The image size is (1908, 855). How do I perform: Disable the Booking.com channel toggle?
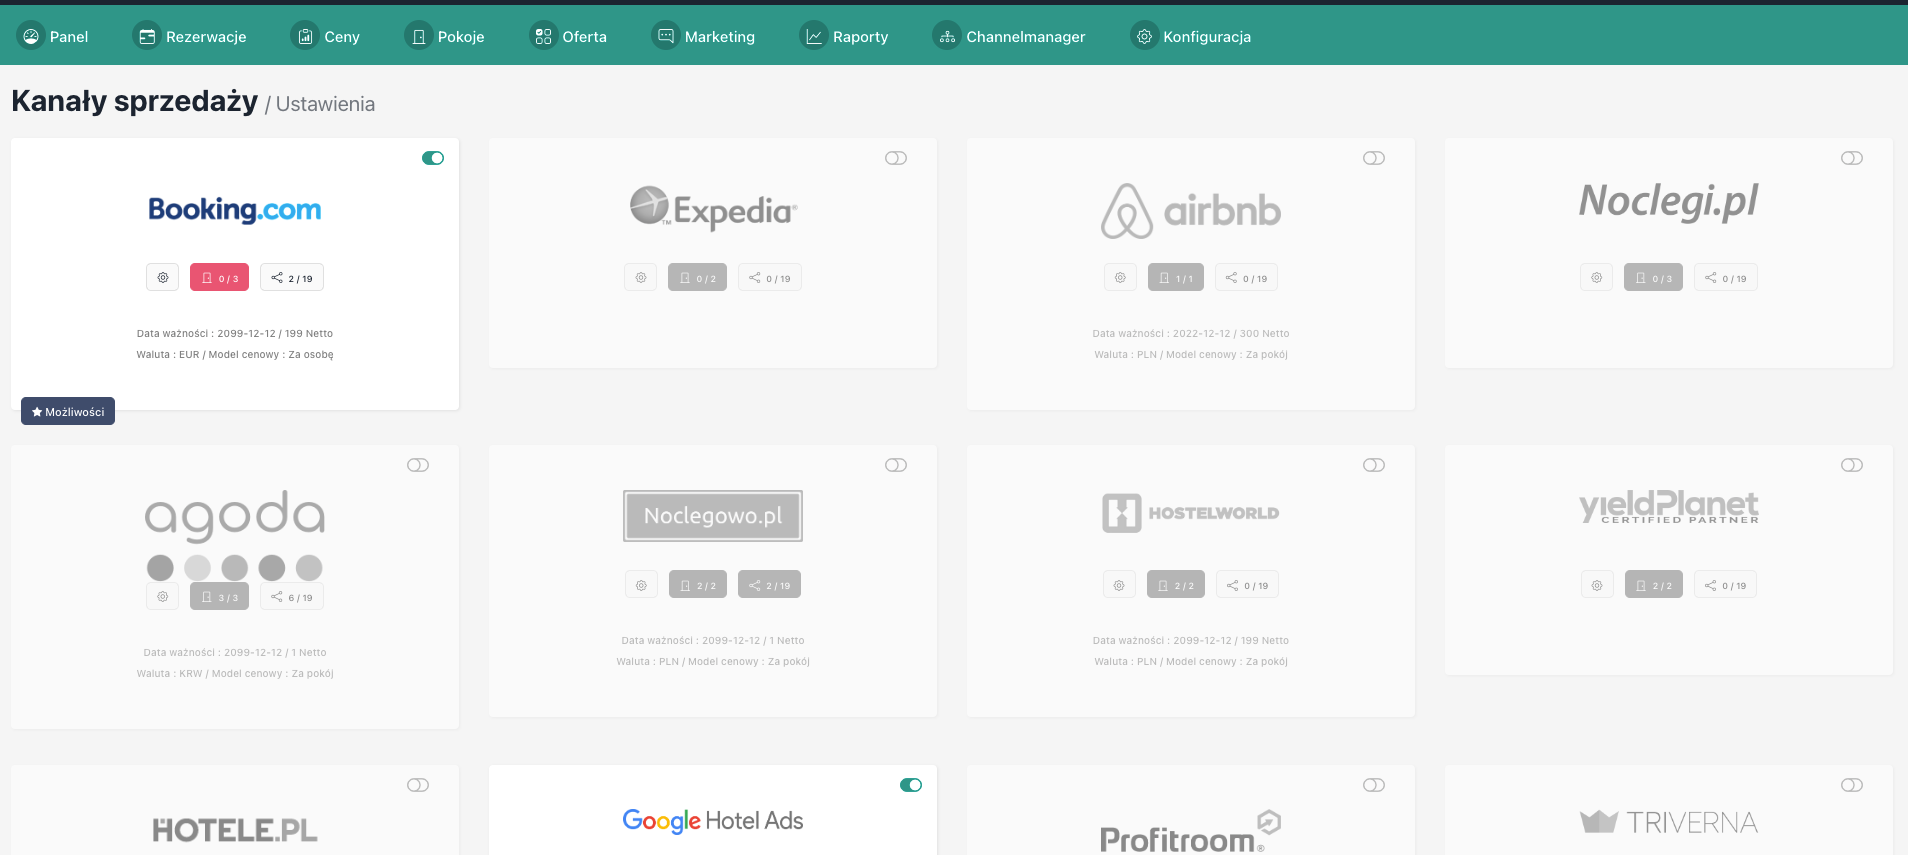point(433,158)
